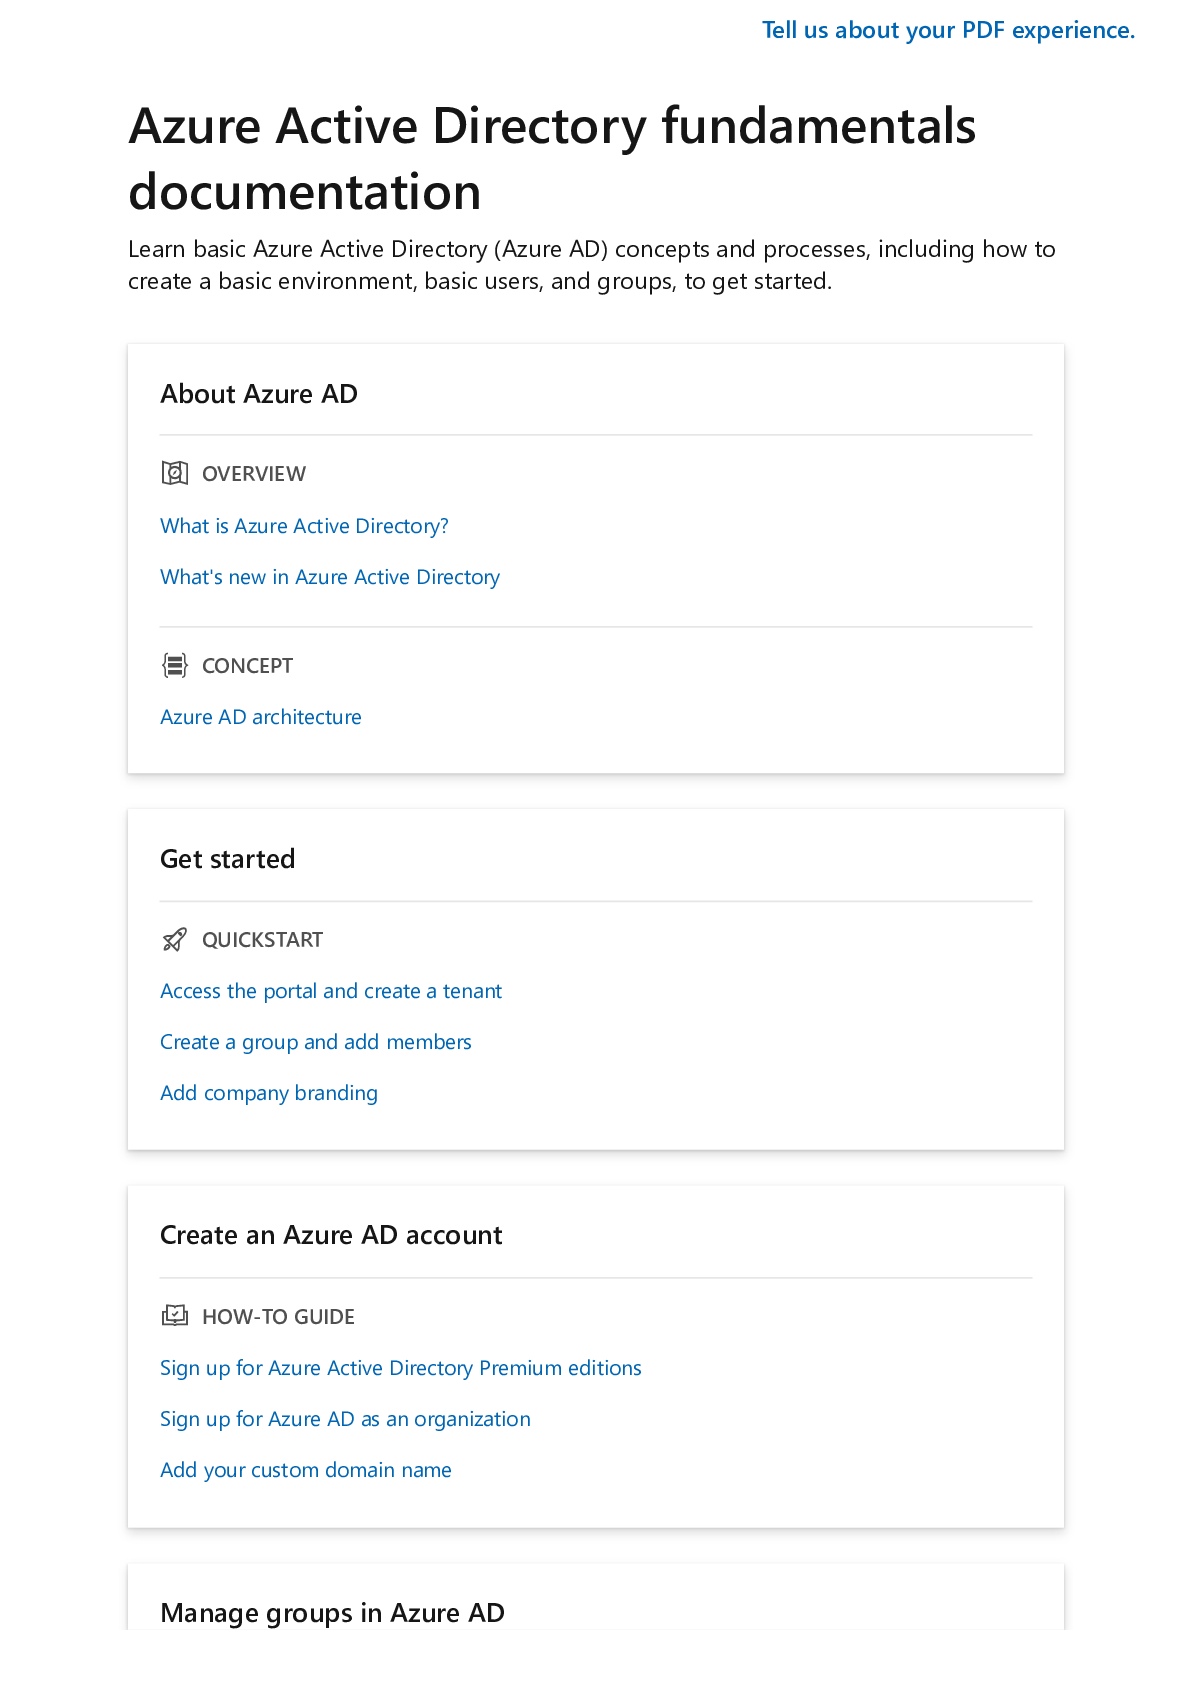This screenshot has width=1190, height=1684.
Task: Open Add your custom domain name link
Action: pyautogui.click(x=306, y=1470)
